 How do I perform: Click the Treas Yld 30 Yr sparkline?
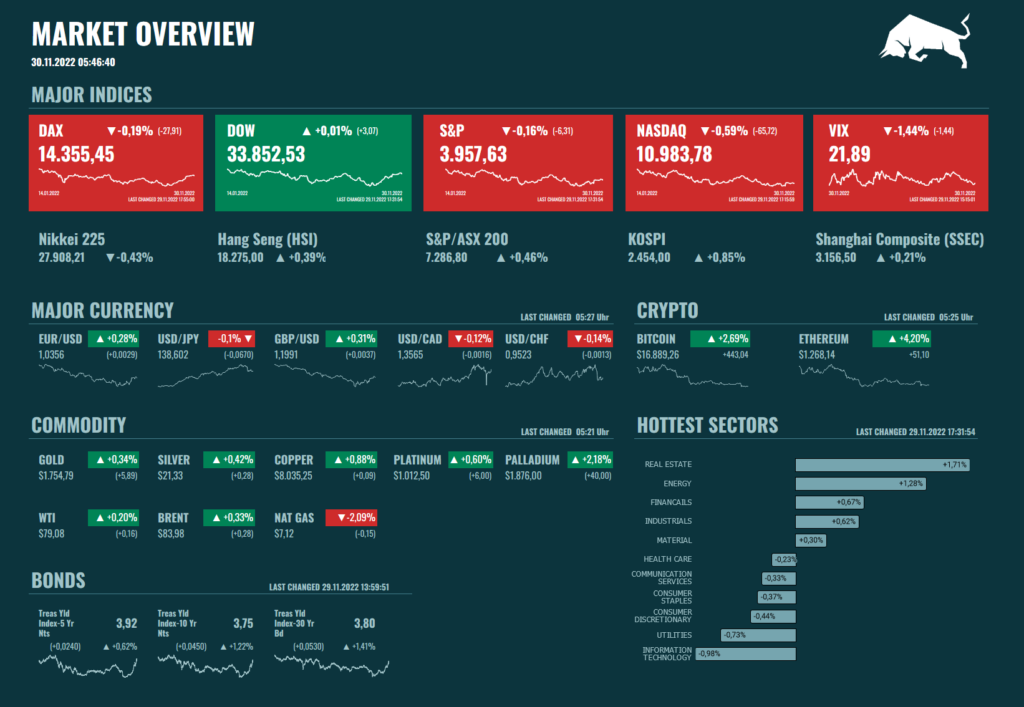[332, 665]
